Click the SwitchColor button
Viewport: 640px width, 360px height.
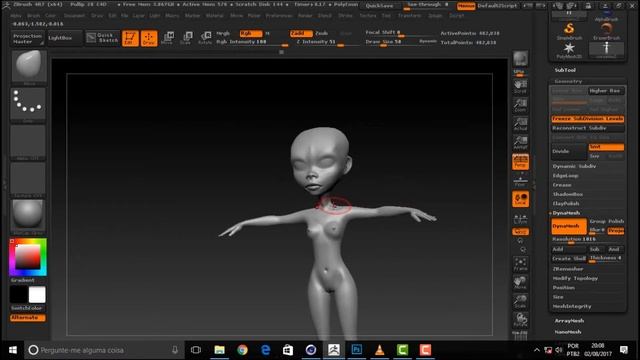click(27, 308)
